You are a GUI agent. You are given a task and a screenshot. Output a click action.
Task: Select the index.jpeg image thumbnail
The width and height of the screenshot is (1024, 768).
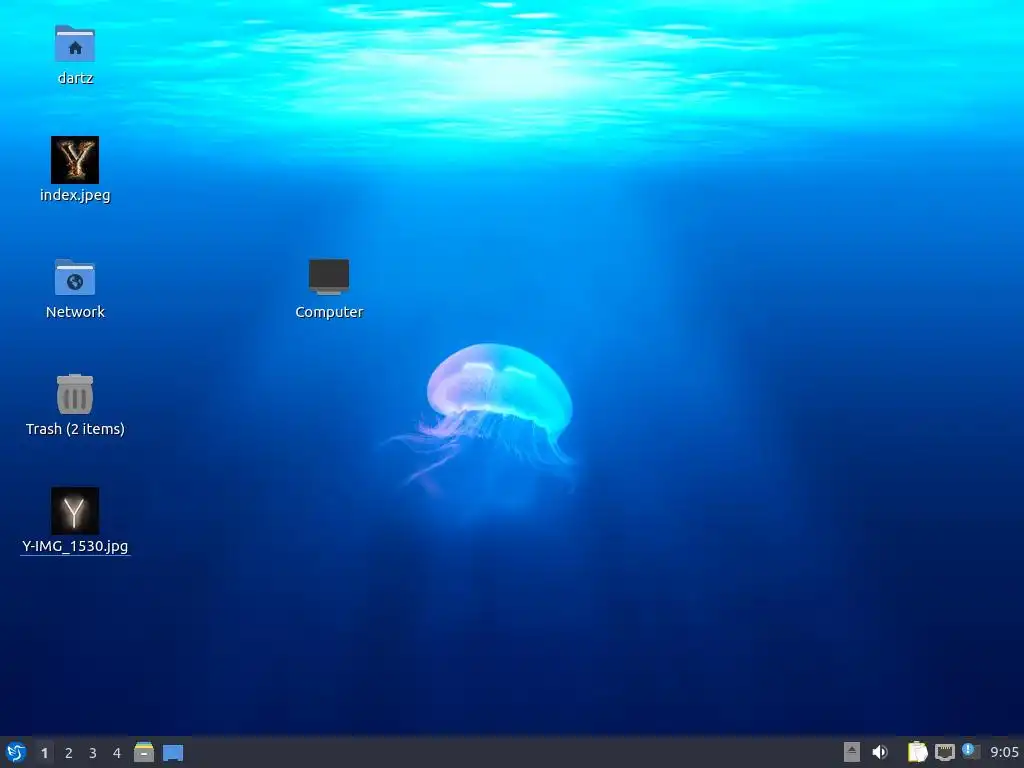click(75, 160)
